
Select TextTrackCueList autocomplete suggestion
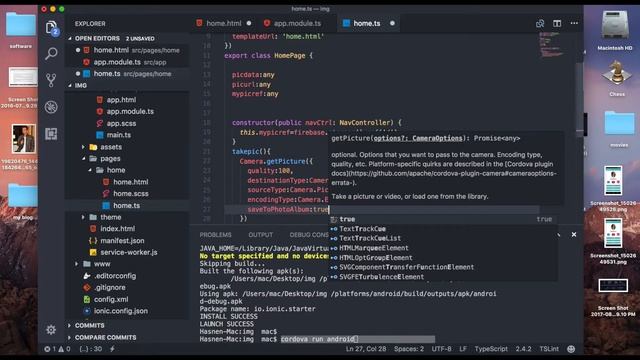tap(443, 238)
